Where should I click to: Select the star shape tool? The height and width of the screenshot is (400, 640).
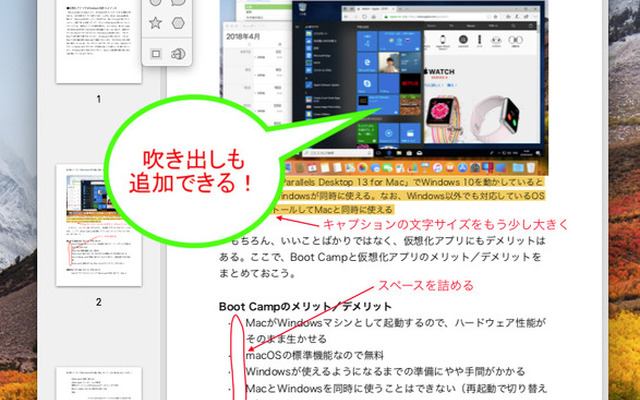point(155,23)
